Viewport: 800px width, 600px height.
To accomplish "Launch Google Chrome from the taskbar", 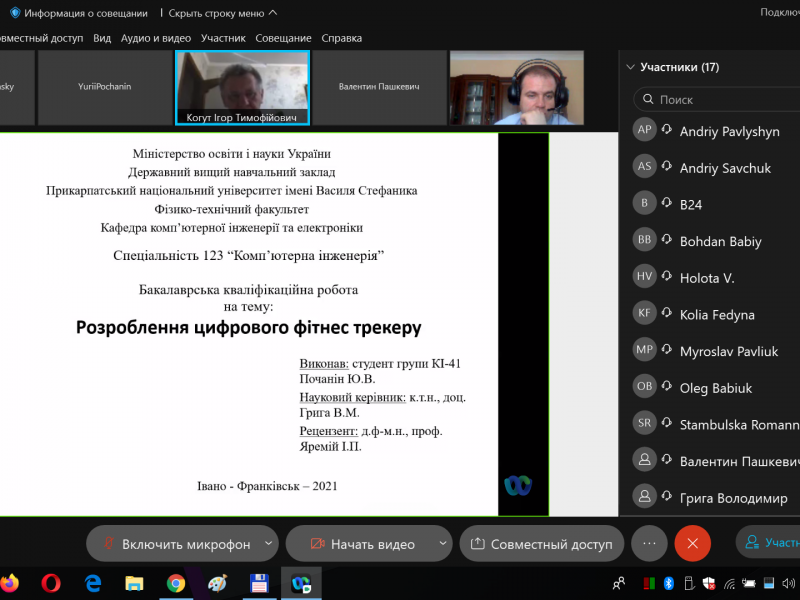I will (176, 582).
